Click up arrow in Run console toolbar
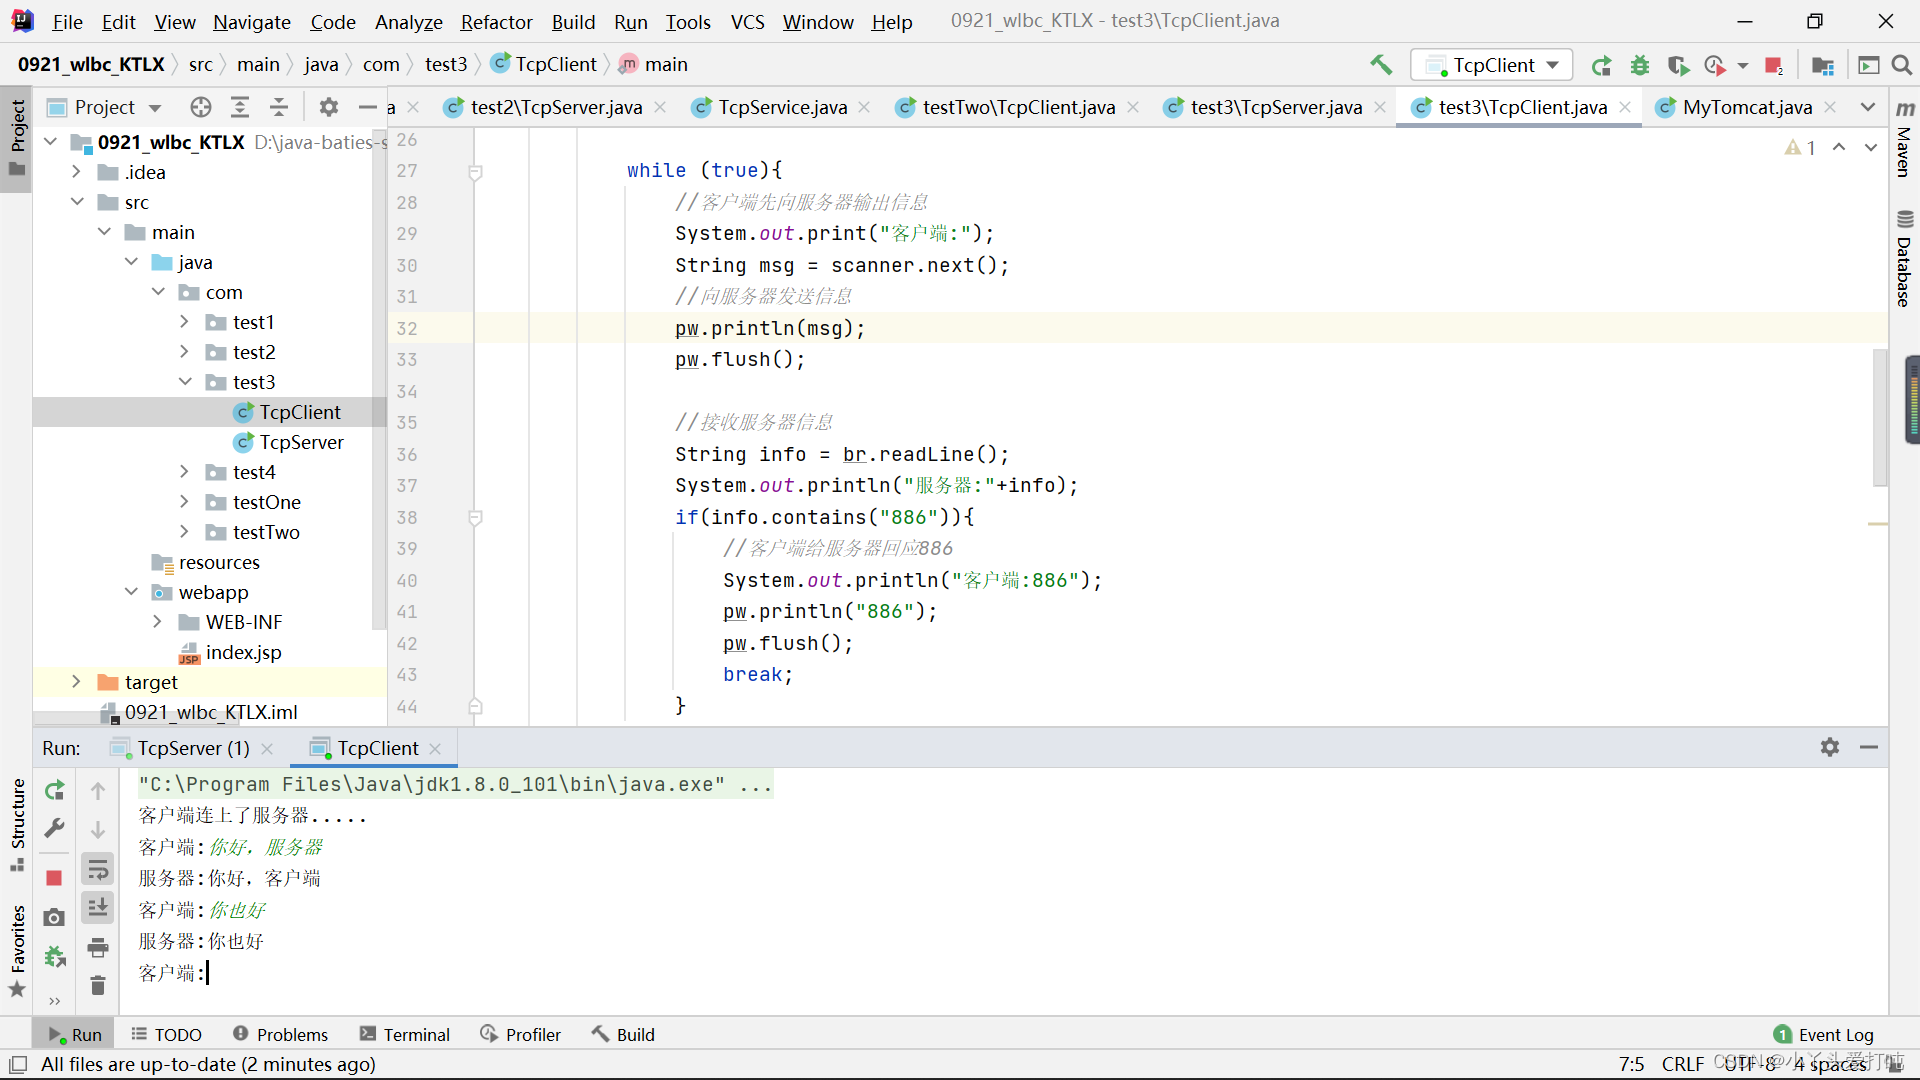1920x1080 pixels. pyautogui.click(x=98, y=790)
